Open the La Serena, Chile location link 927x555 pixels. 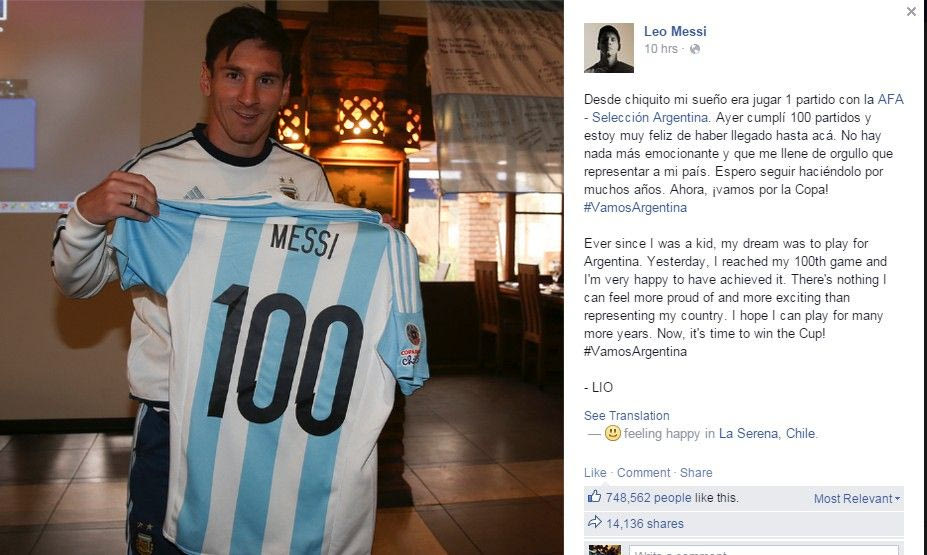tap(767, 433)
